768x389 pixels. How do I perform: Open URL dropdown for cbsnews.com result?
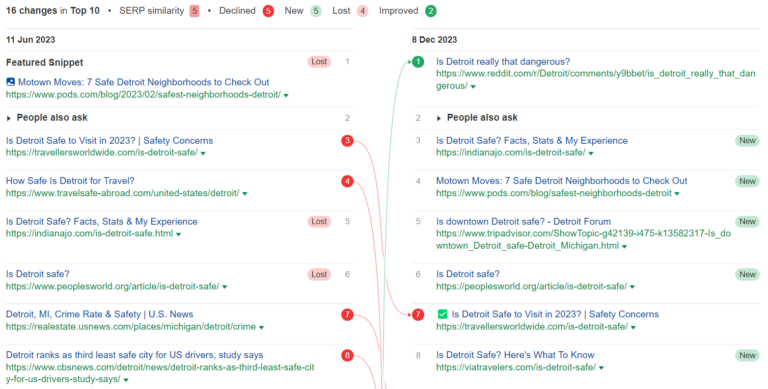126,380
